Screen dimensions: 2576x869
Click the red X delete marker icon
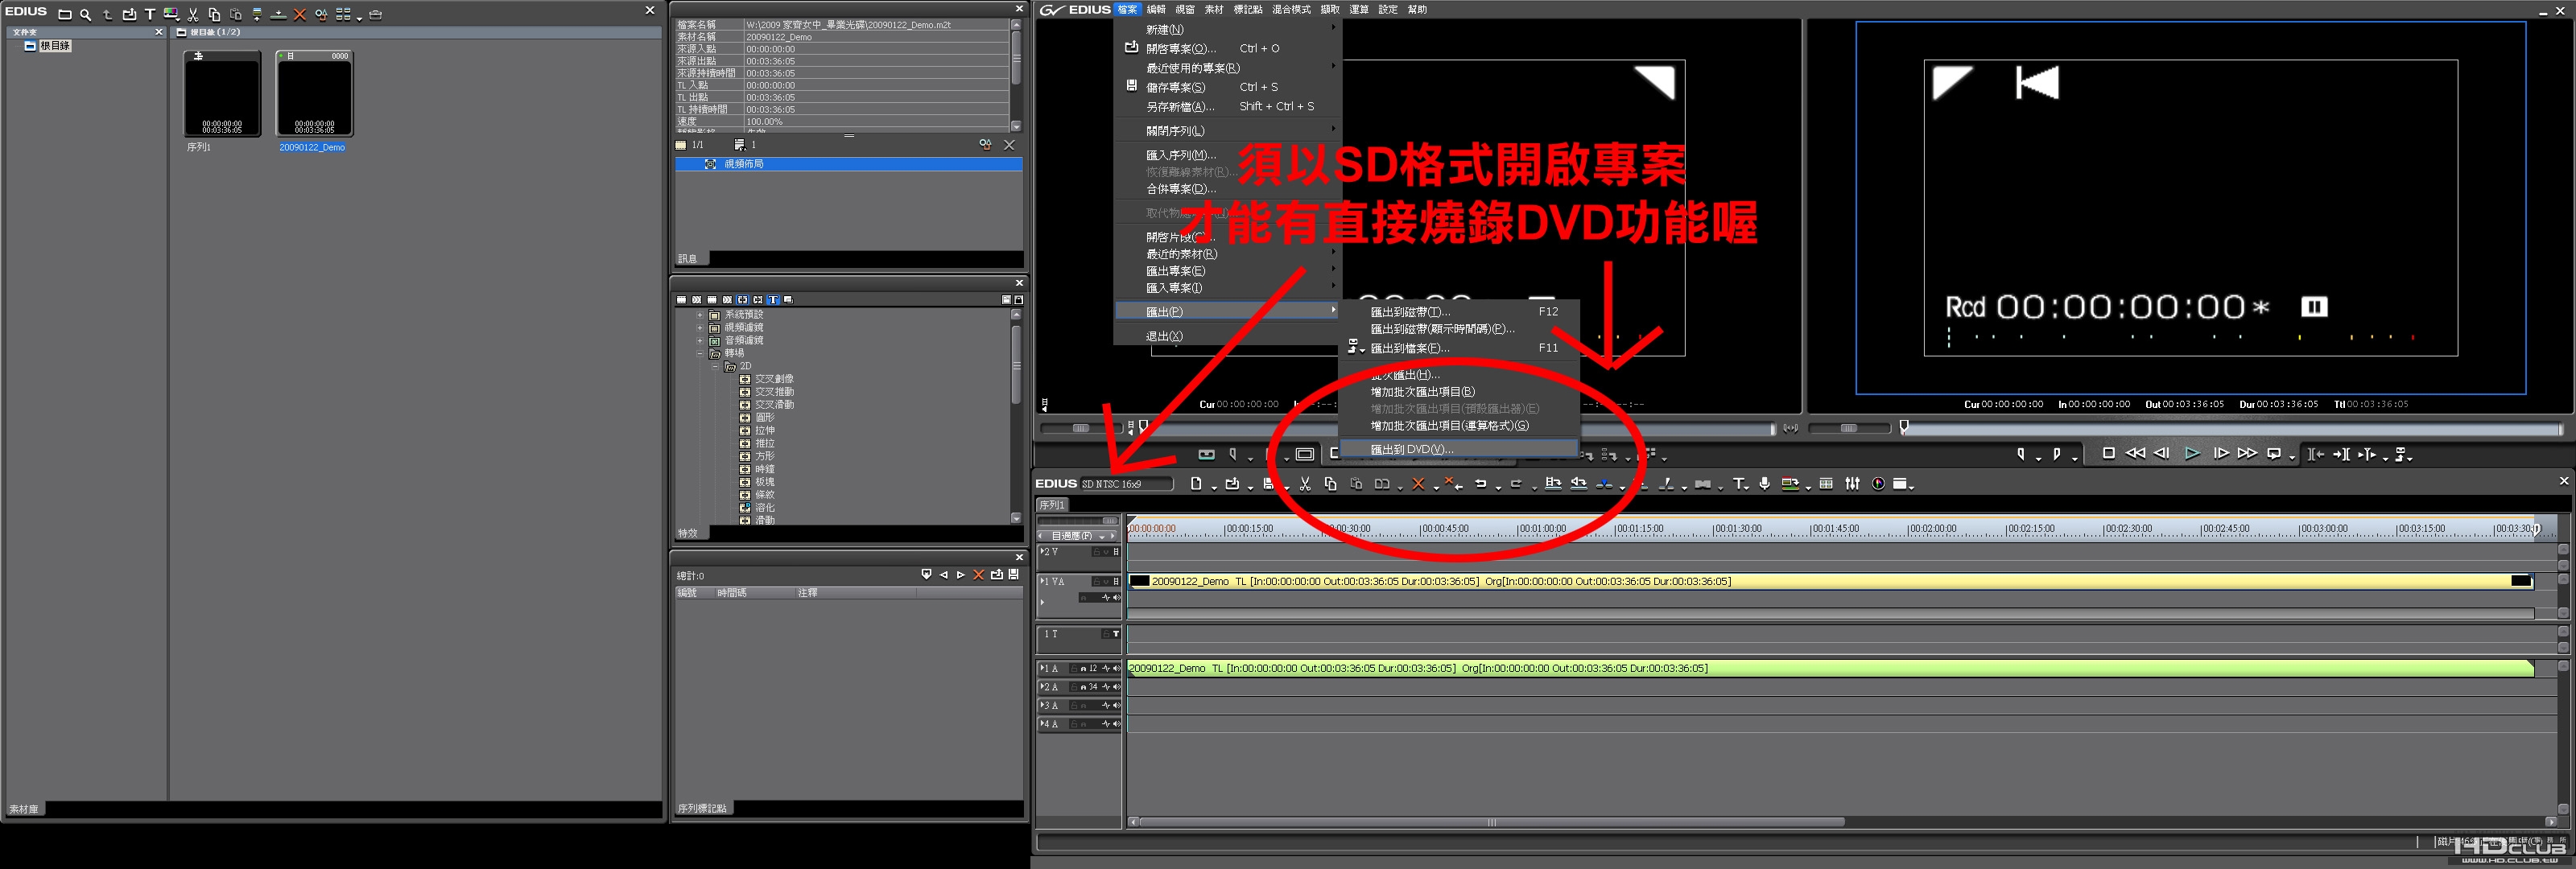[978, 575]
